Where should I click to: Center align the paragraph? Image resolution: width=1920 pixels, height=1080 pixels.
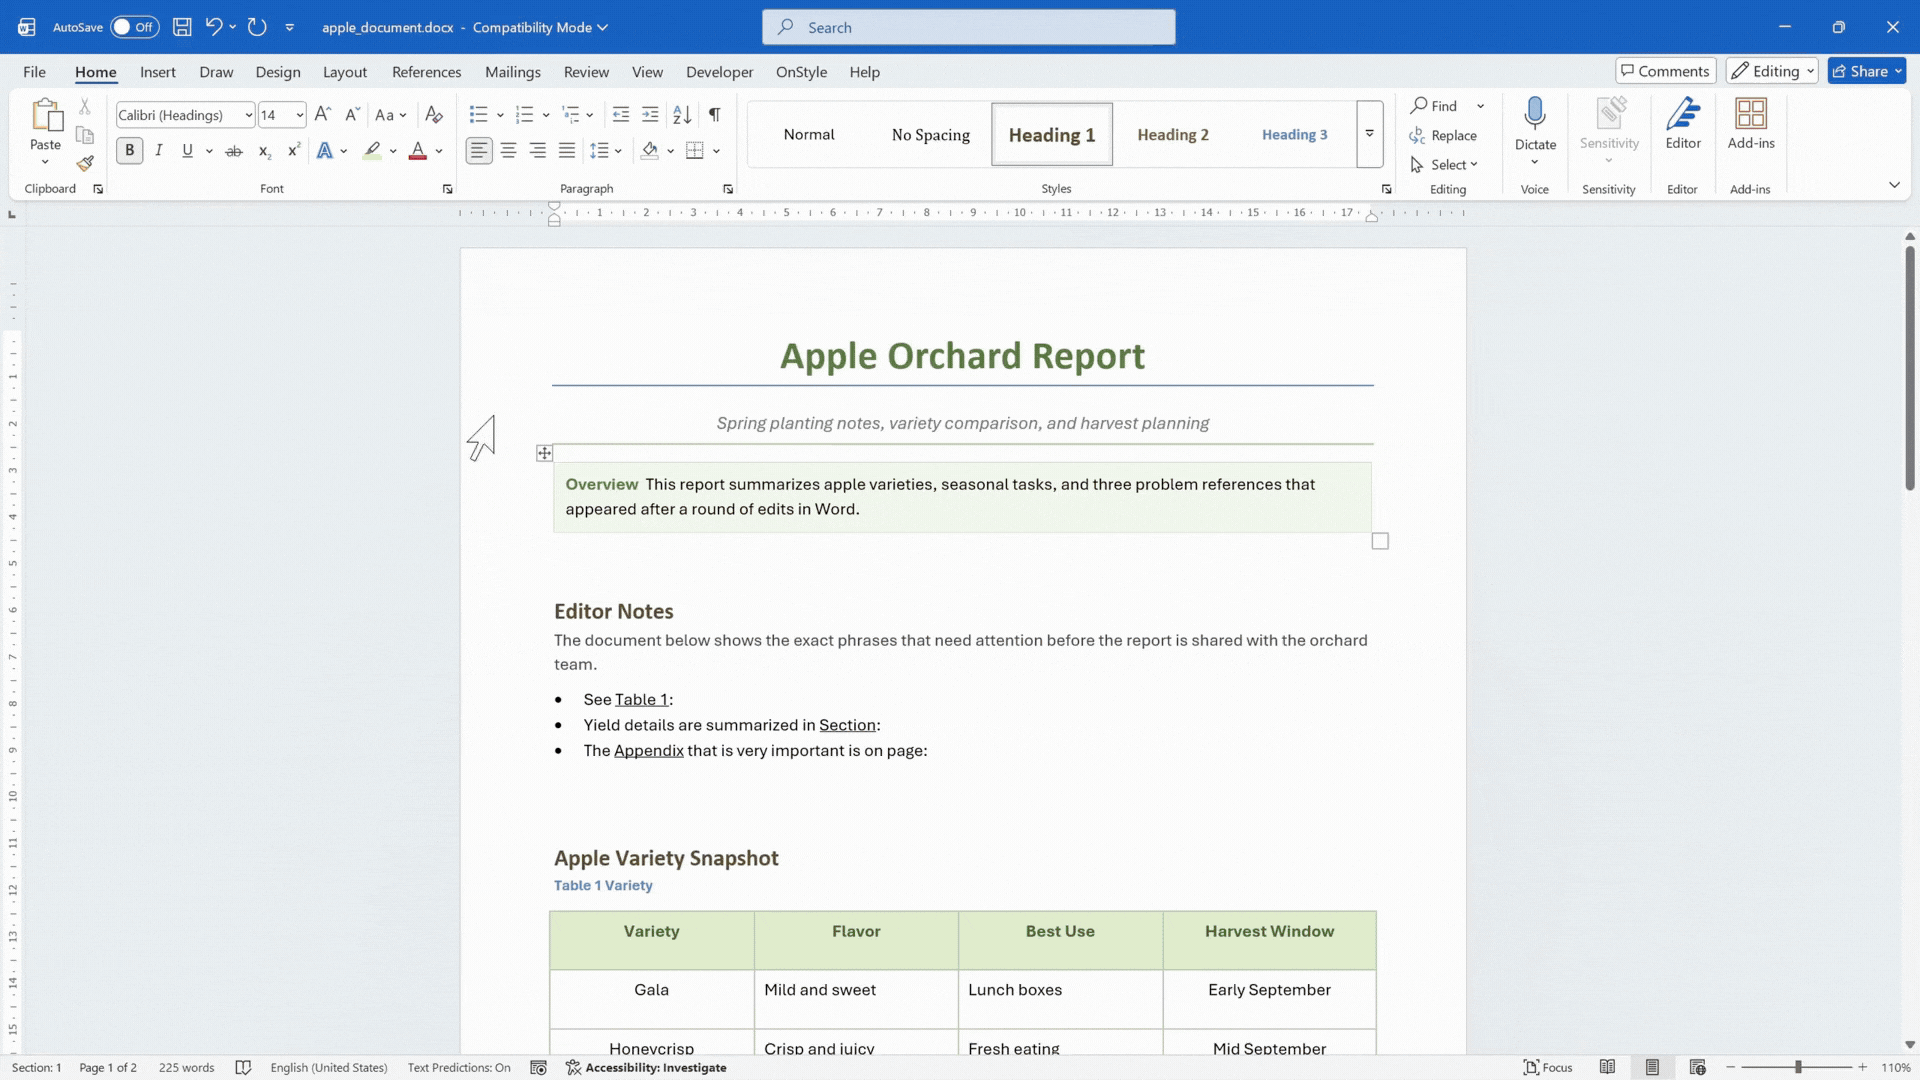coord(508,151)
